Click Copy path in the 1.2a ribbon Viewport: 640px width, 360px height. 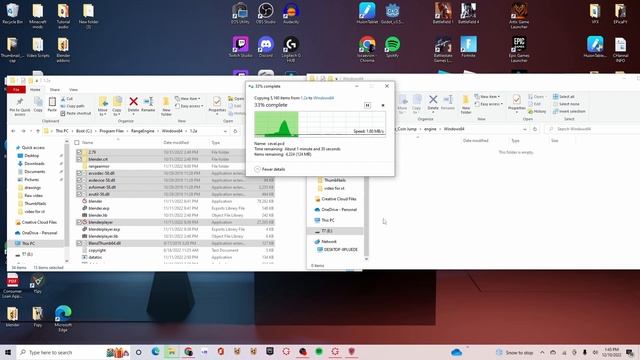(x=72, y=106)
